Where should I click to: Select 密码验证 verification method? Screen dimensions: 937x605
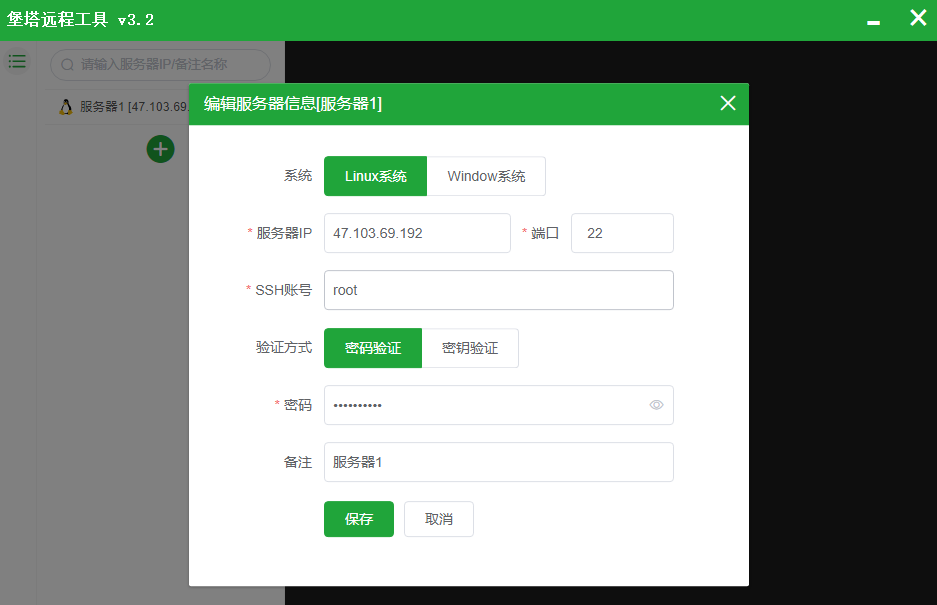[x=372, y=347]
